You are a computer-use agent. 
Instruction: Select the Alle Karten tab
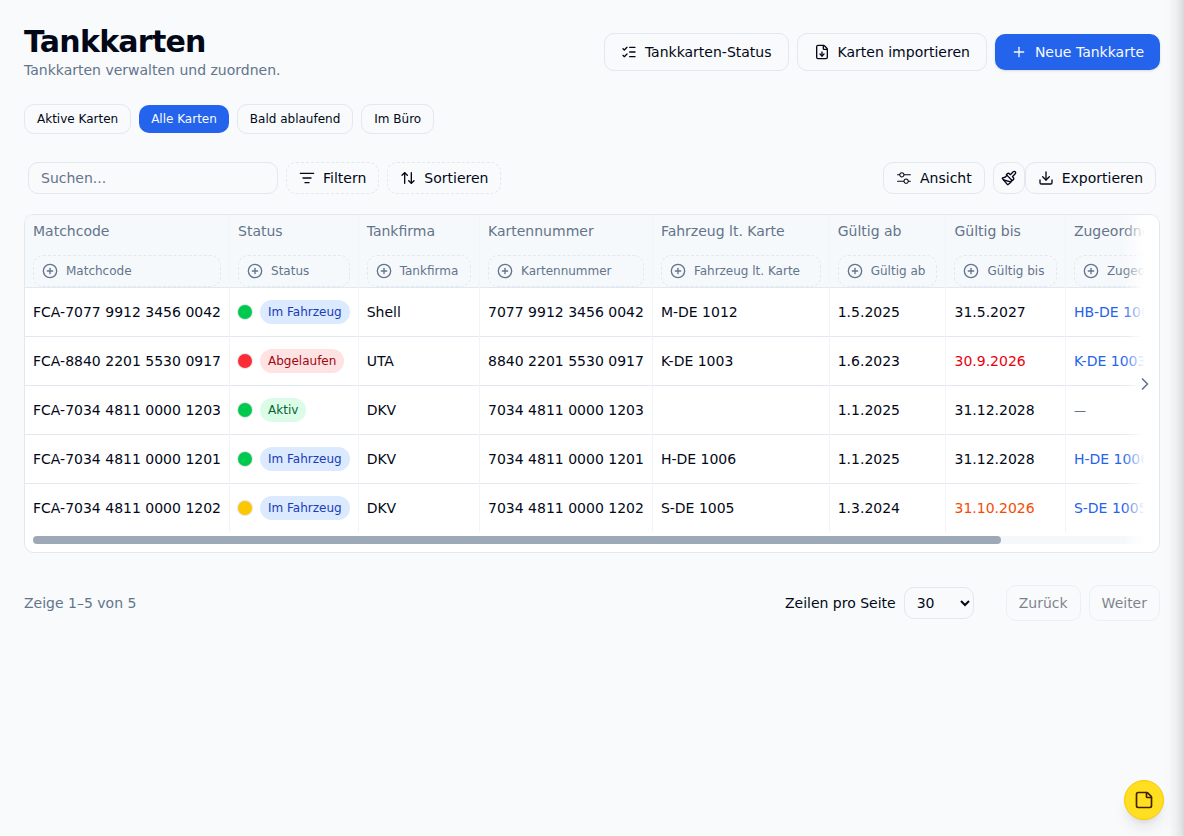tap(183, 119)
